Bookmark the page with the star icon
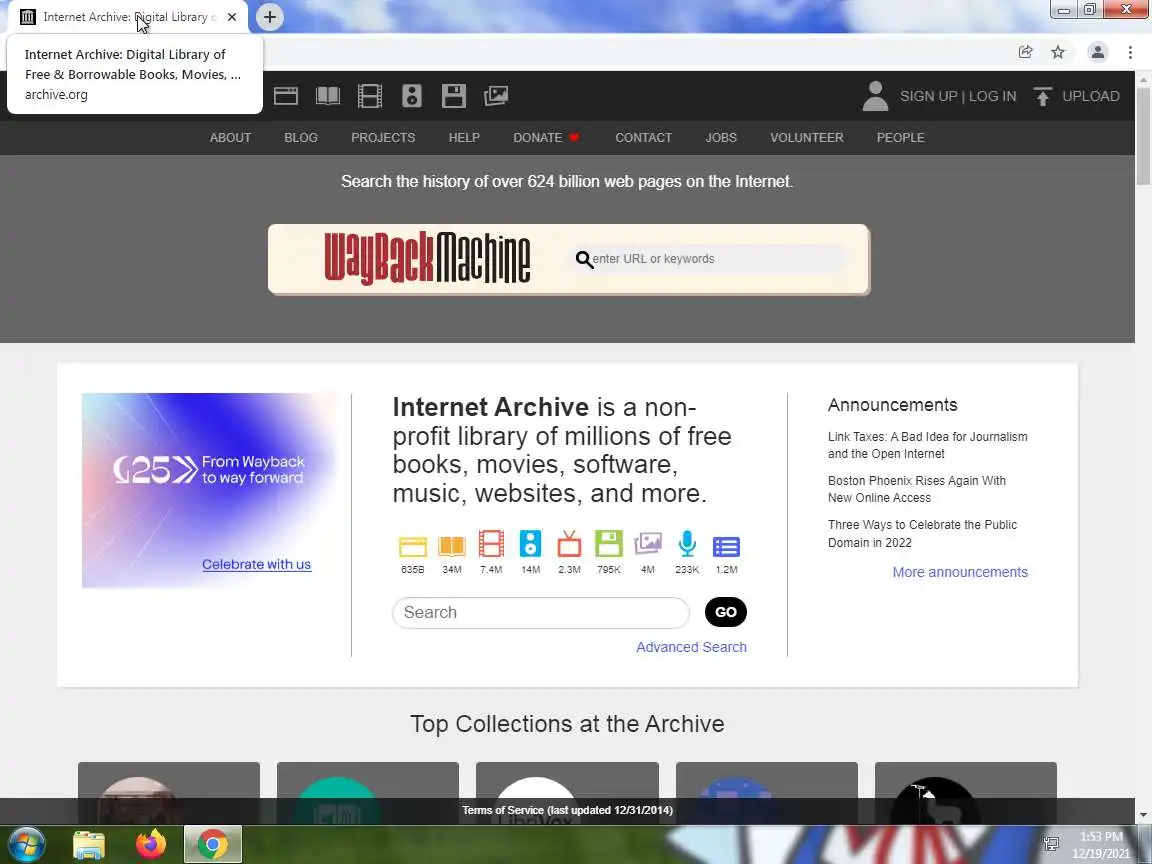This screenshot has width=1152, height=864. (1058, 51)
